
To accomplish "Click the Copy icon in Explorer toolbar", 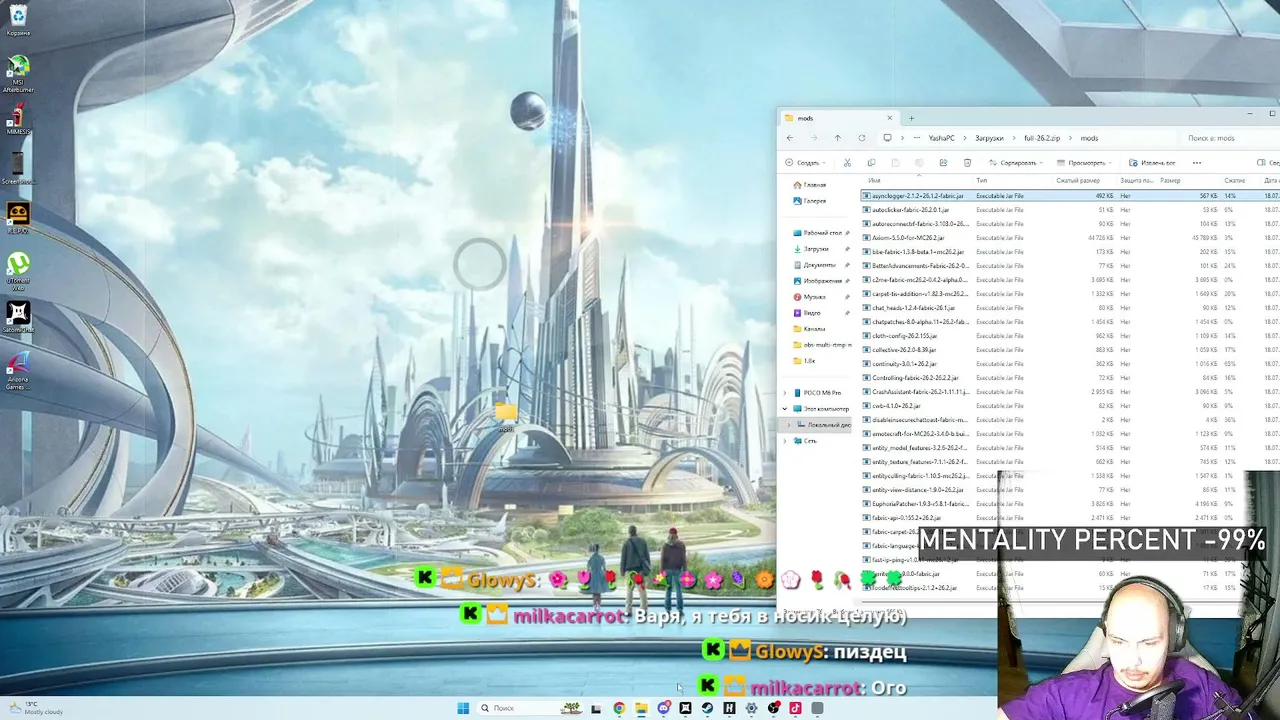I will [x=871, y=163].
